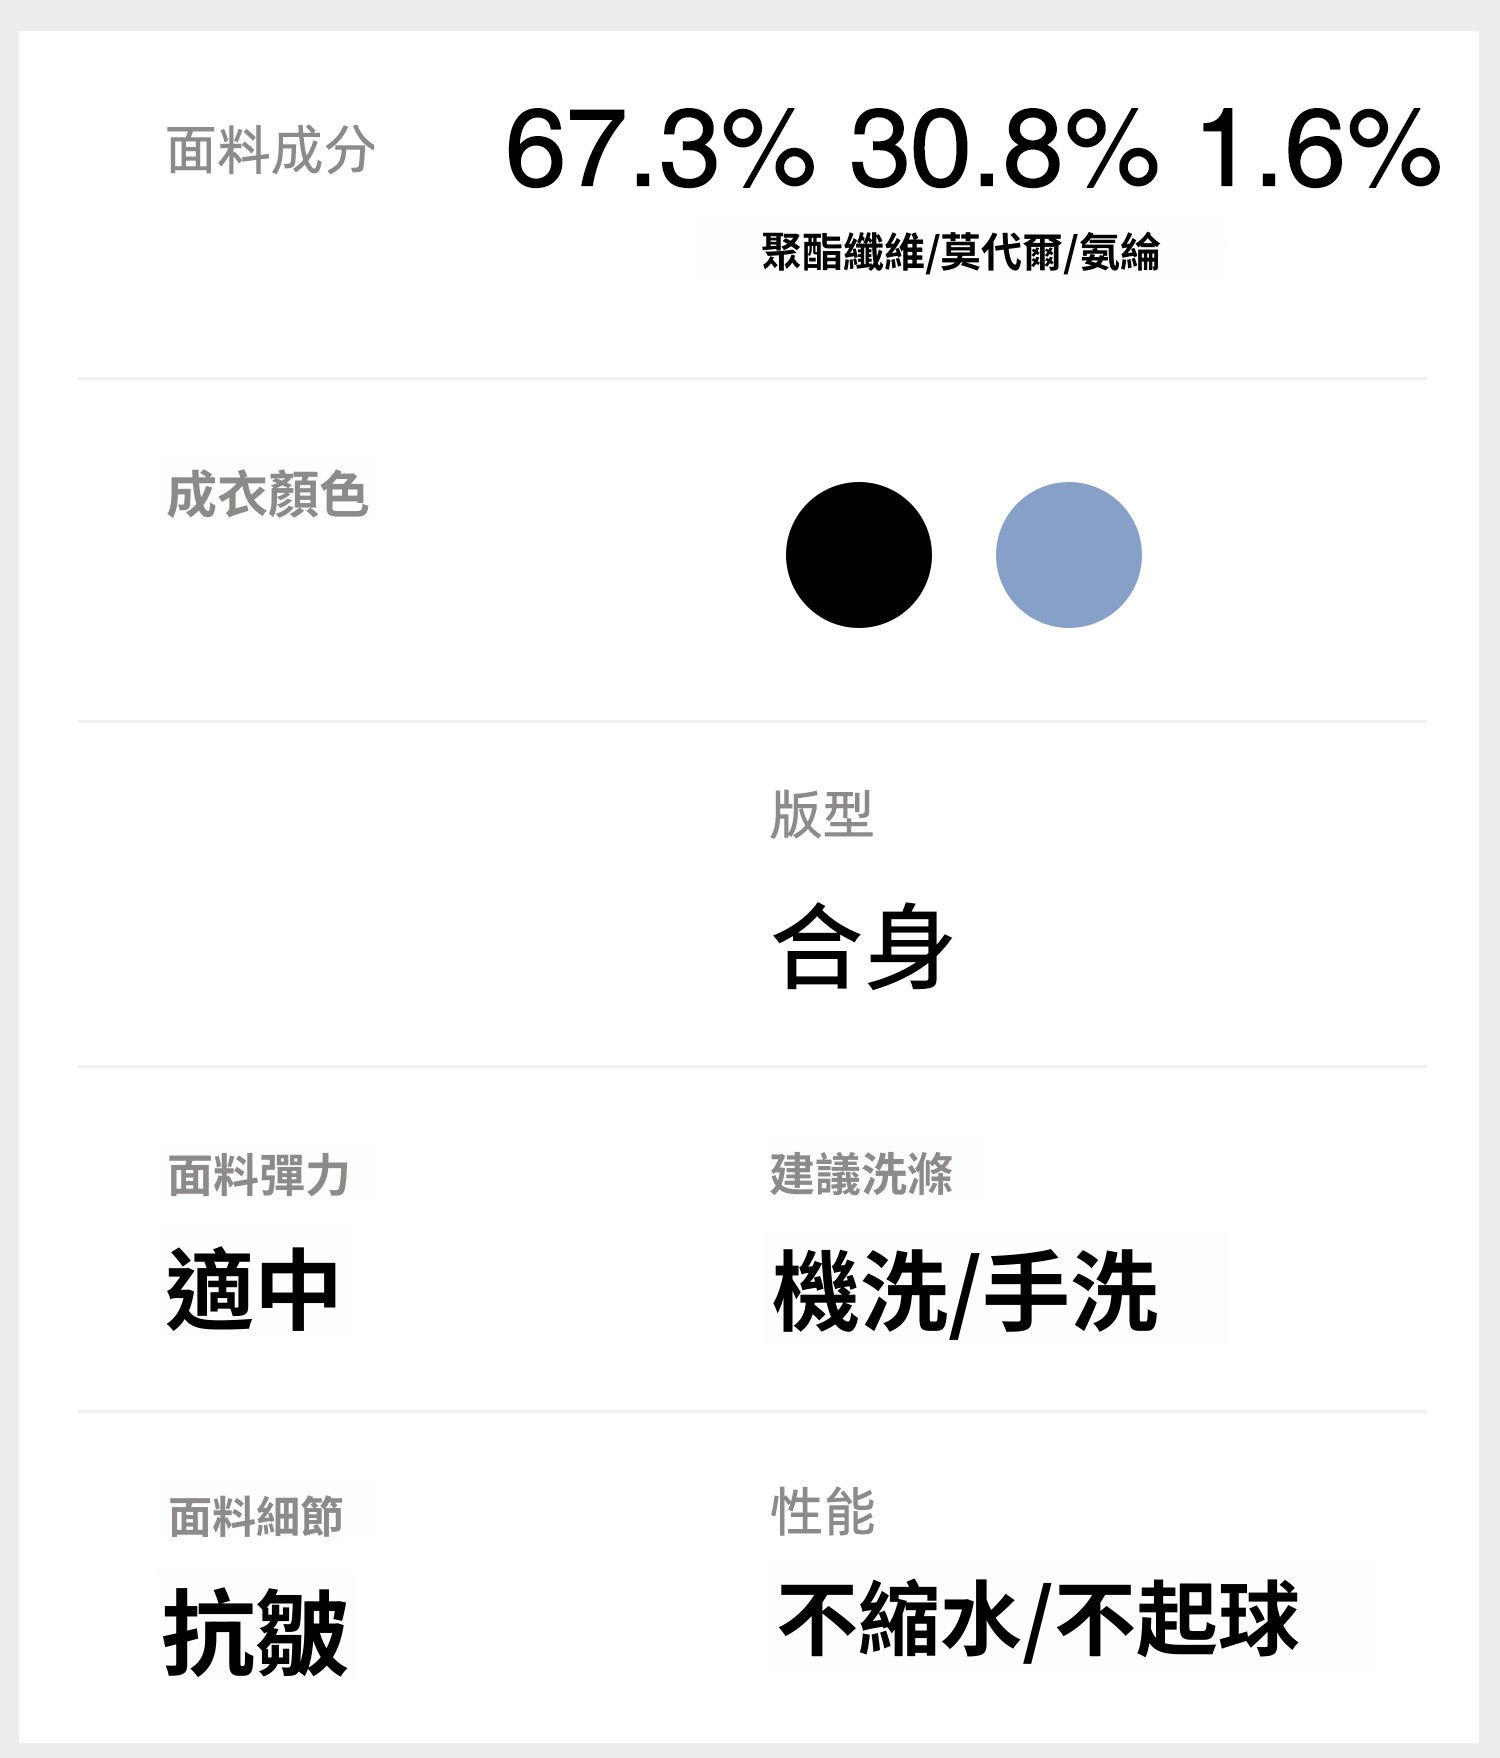Select the black garment color swatch
The width and height of the screenshot is (1500, 1758).
[858, 555]
